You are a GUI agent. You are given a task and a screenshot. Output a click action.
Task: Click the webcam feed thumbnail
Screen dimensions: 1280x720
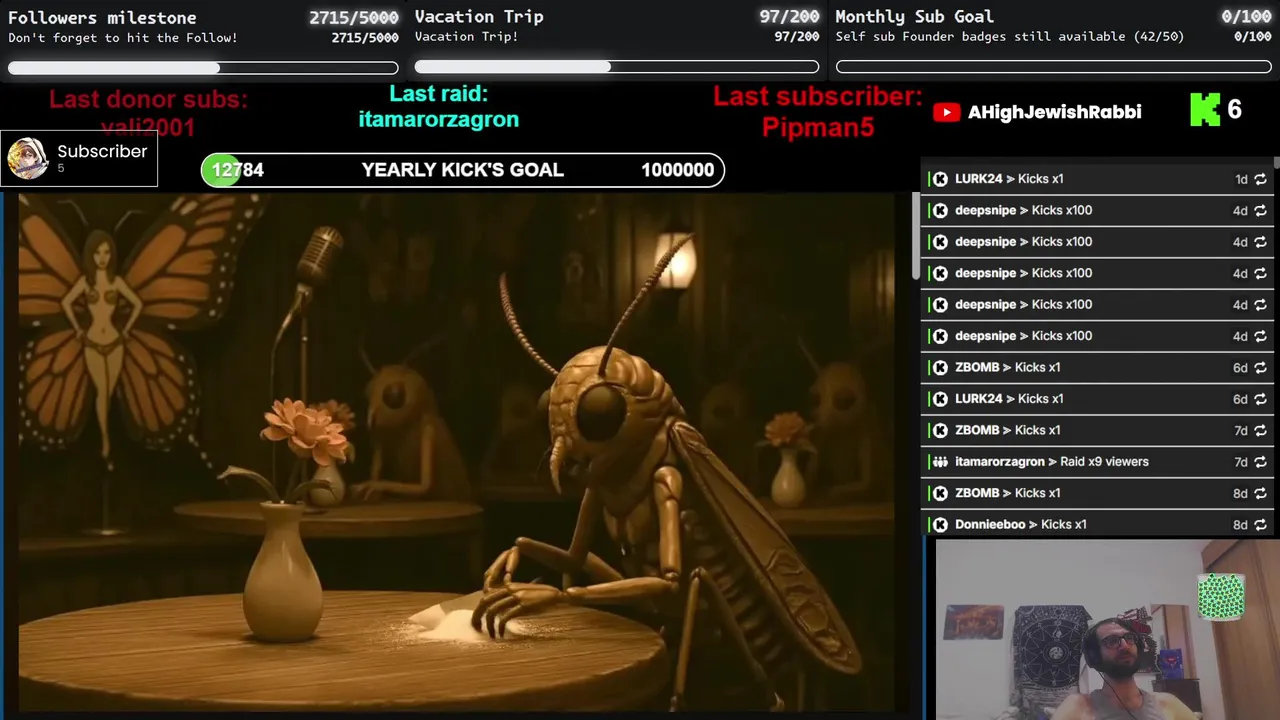point(1107,630)
